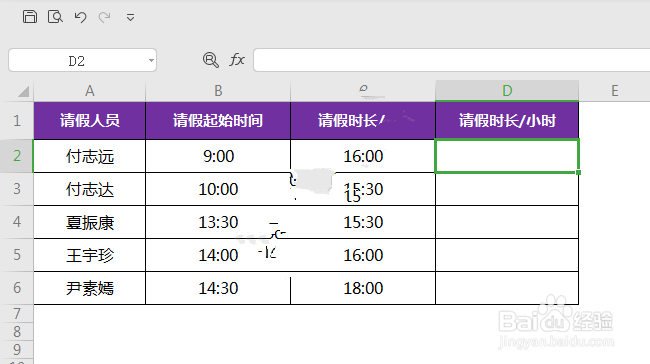
Task: Click header cell 请假时长/小时 in column D
Action: [507, 121]
